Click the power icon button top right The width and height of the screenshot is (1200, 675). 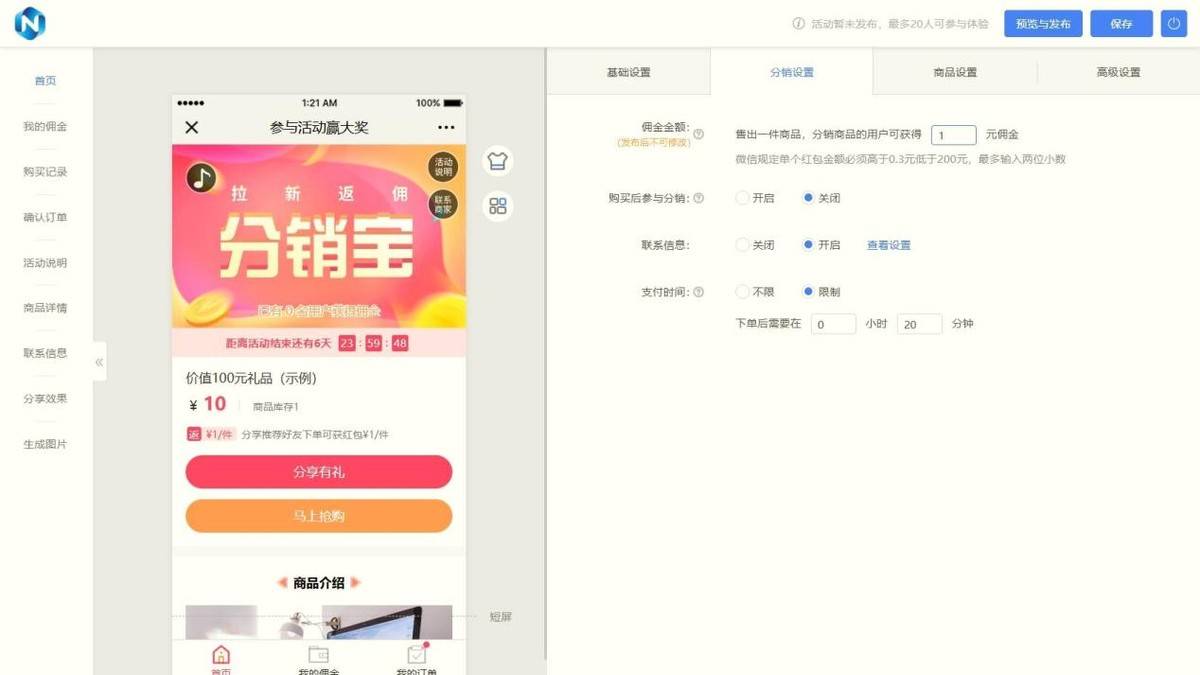coord(1174,24)
